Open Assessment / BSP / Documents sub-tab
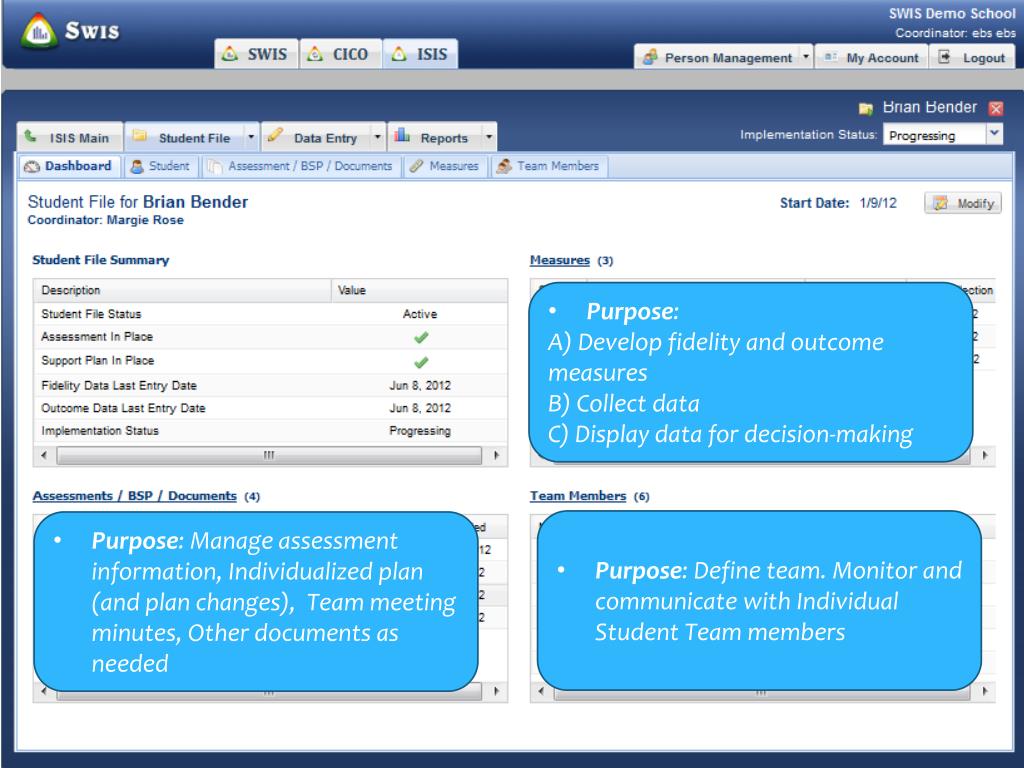Viewport: 1024px width, 768px height. pos(301,166)
